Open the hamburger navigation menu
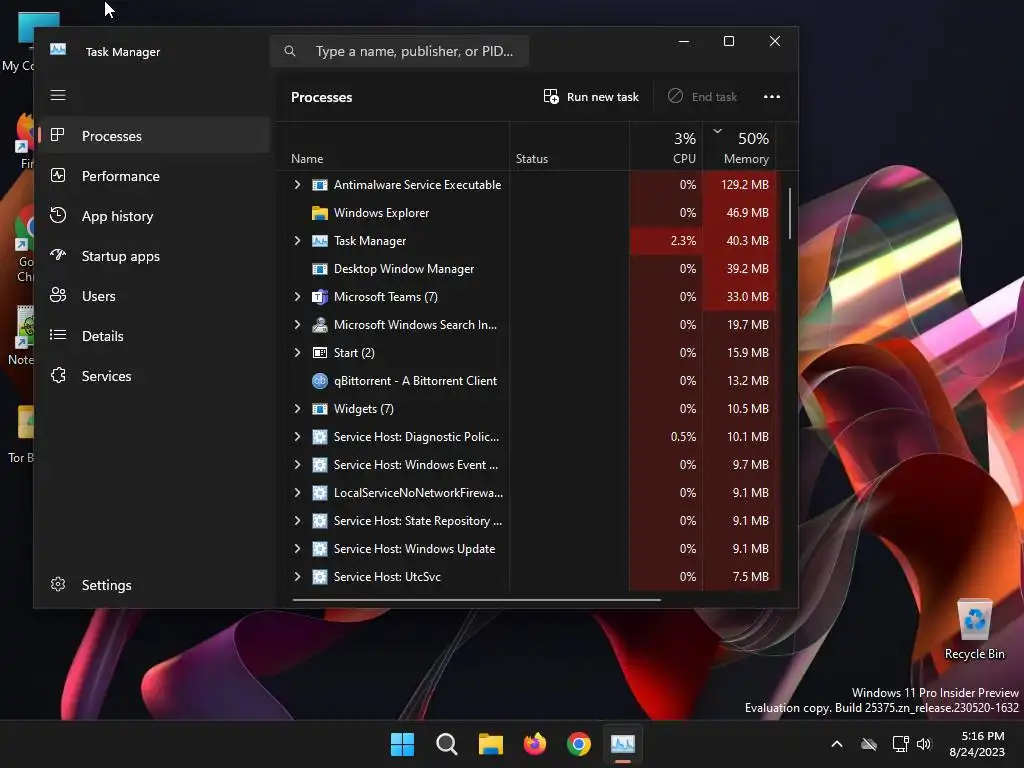The image size is (1024, 768). (x=58, y=95)
